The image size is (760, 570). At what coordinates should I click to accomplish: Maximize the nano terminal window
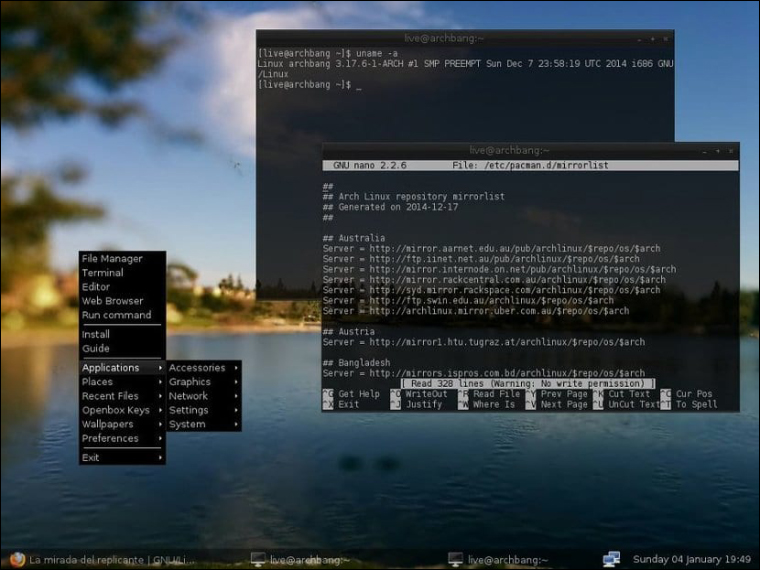pos(718,151)
